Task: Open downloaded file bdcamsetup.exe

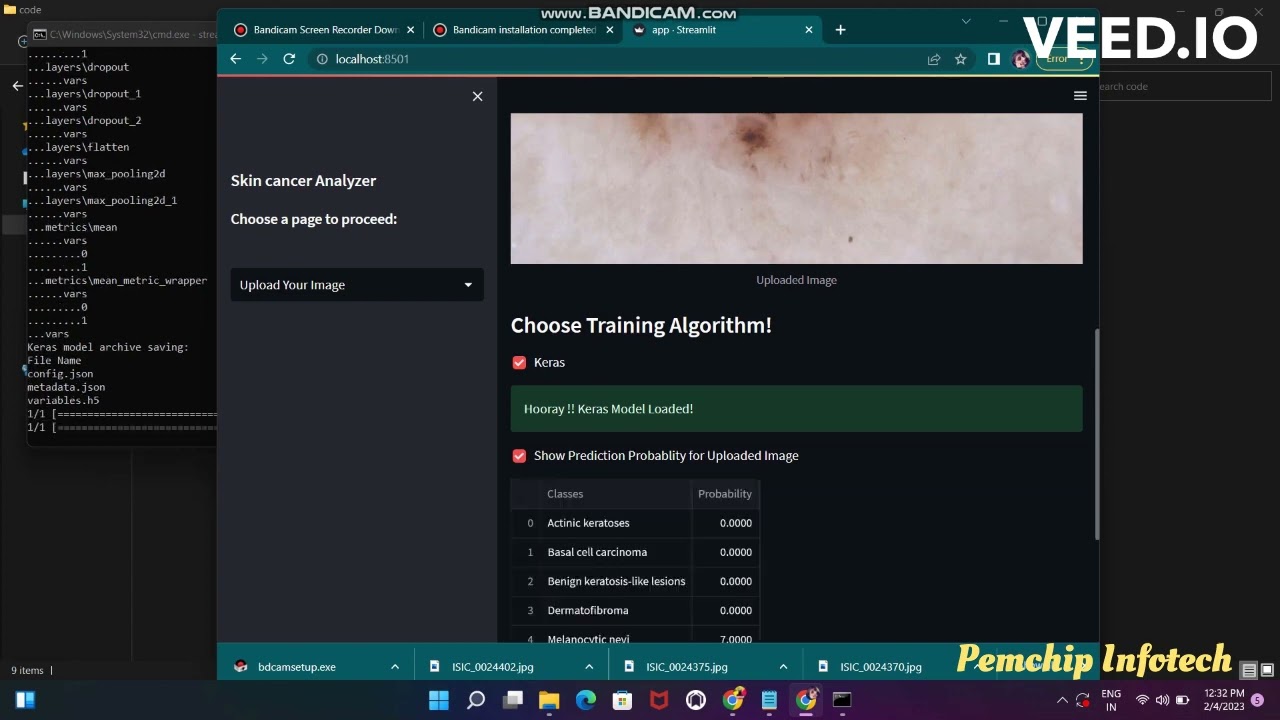Action: click(x=297, y=667)
